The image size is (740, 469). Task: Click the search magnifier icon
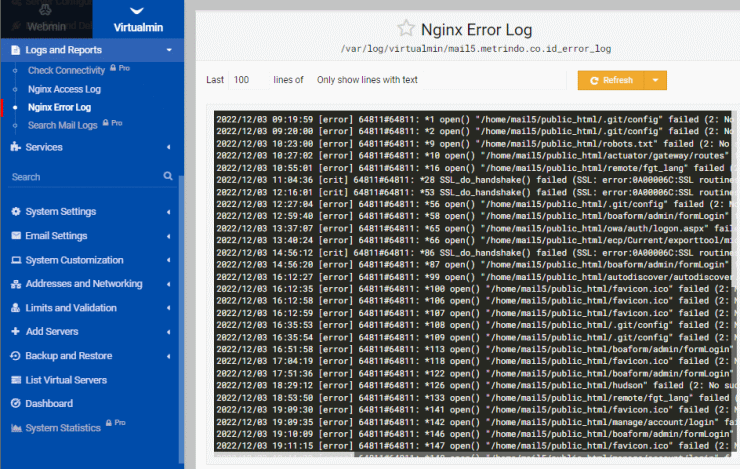point(168,176)
